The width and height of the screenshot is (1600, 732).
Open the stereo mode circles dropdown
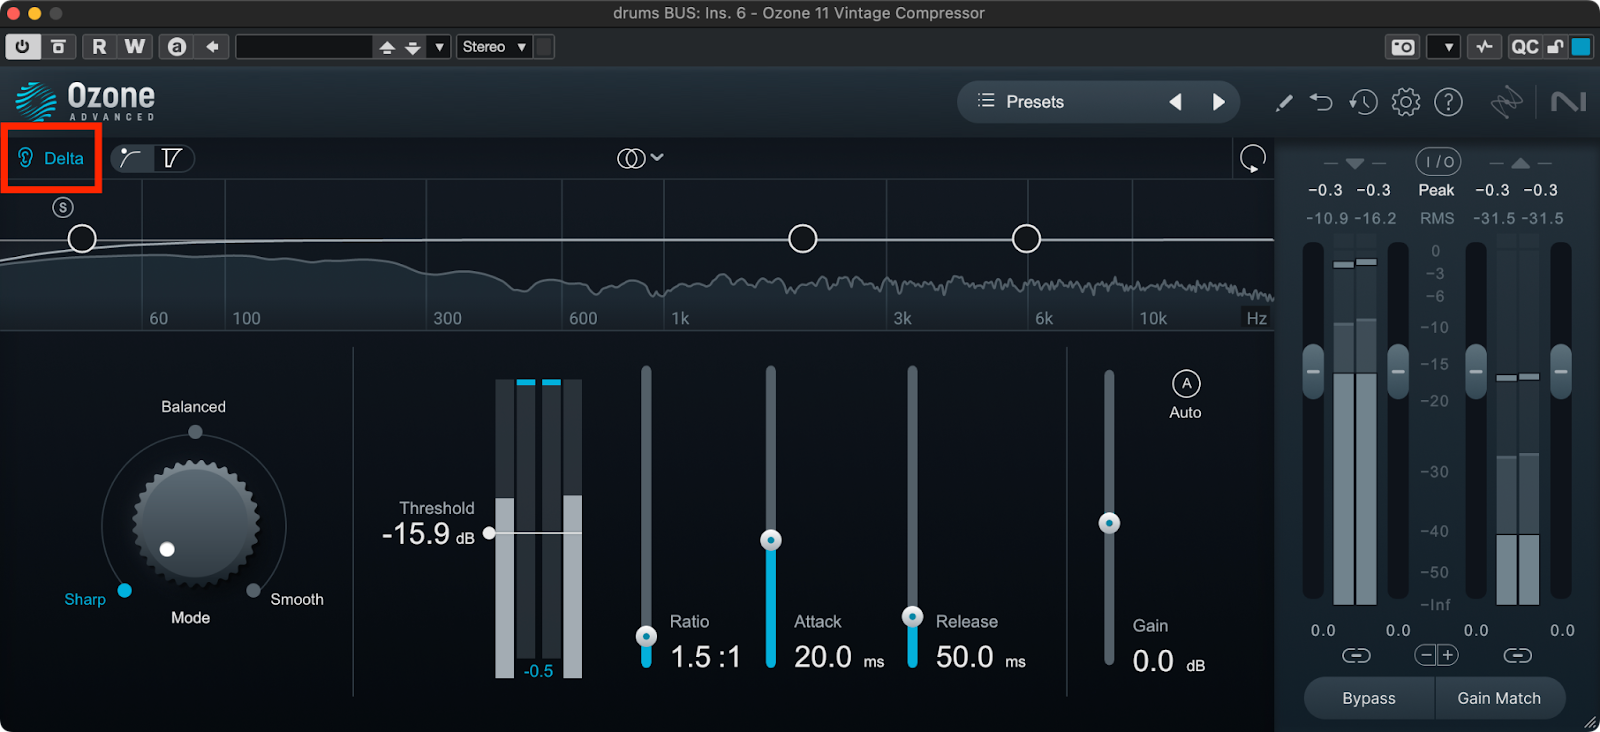[x=640, y=158]
